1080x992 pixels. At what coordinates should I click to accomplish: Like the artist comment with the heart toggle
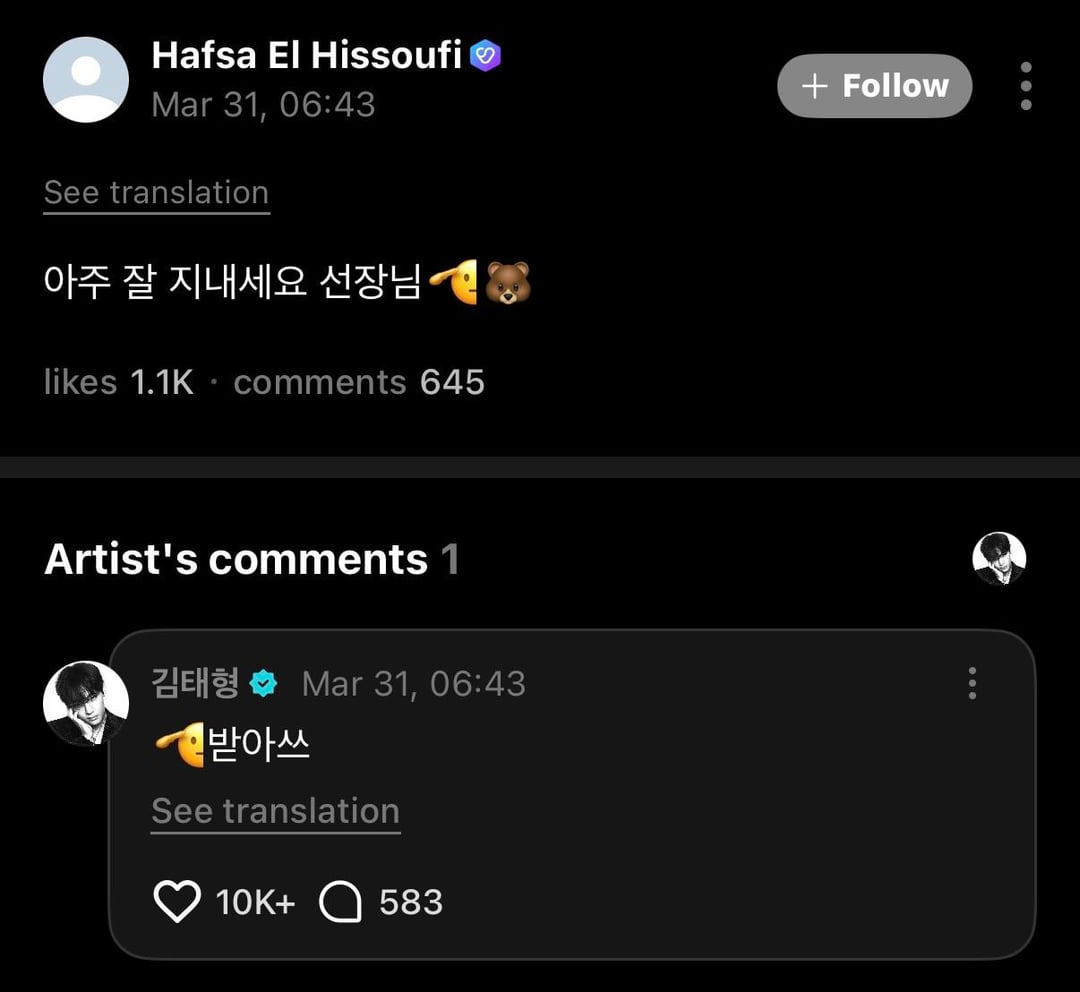(x=178, y=901)
